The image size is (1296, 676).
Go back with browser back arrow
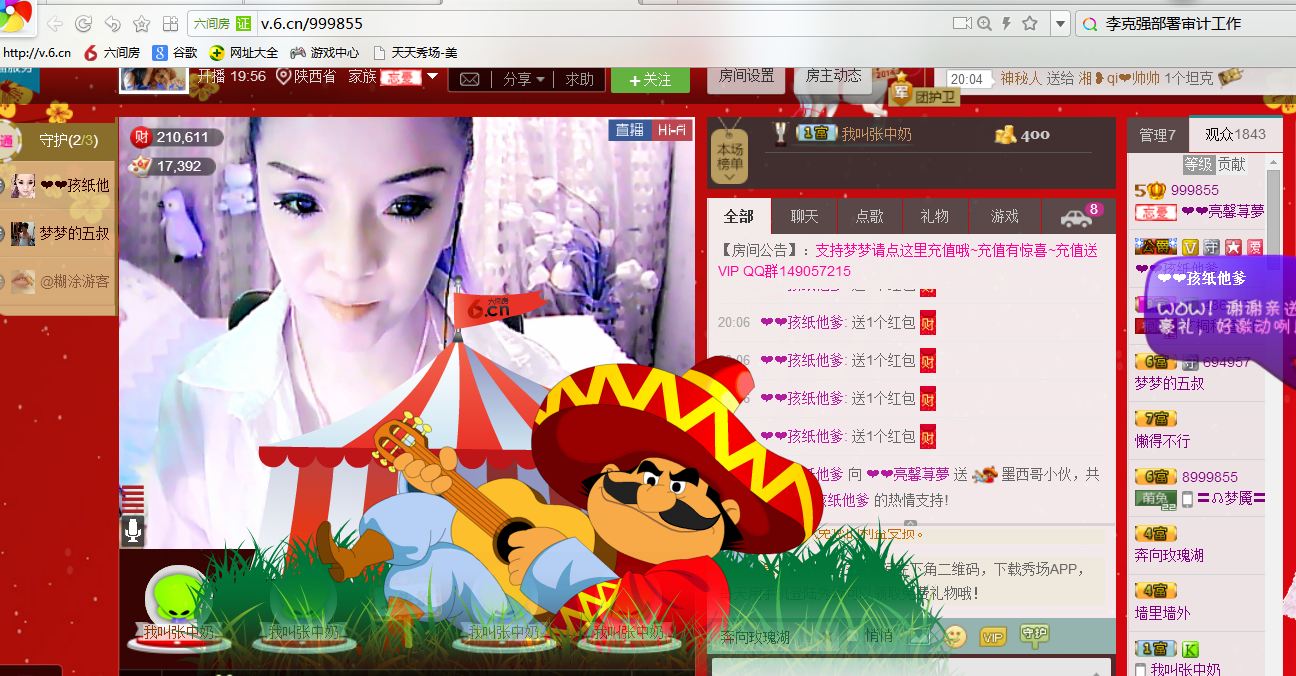tap(54, 24)
